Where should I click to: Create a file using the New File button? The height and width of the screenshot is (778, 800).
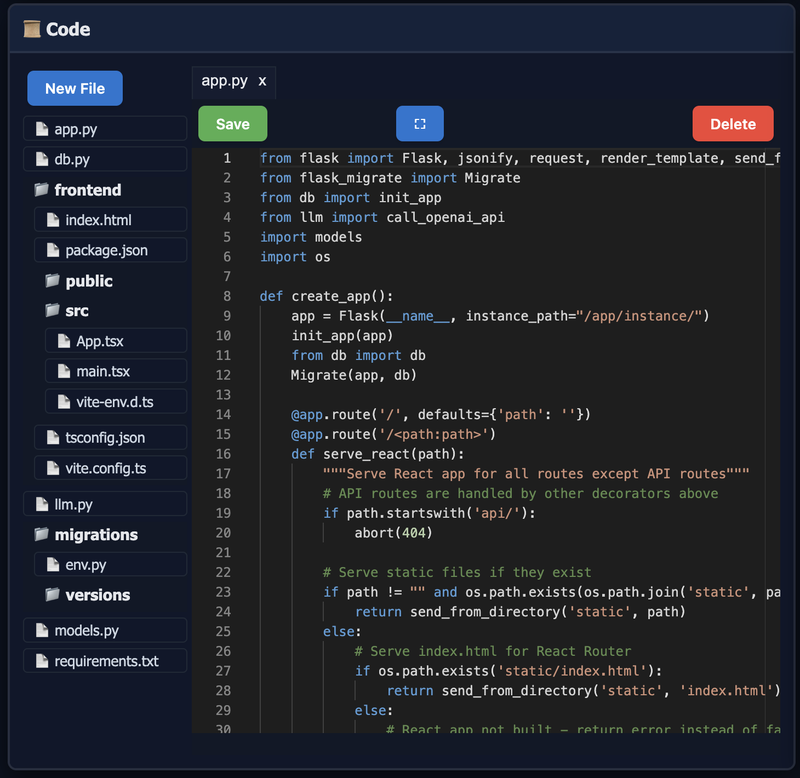[x=74, y=88]
